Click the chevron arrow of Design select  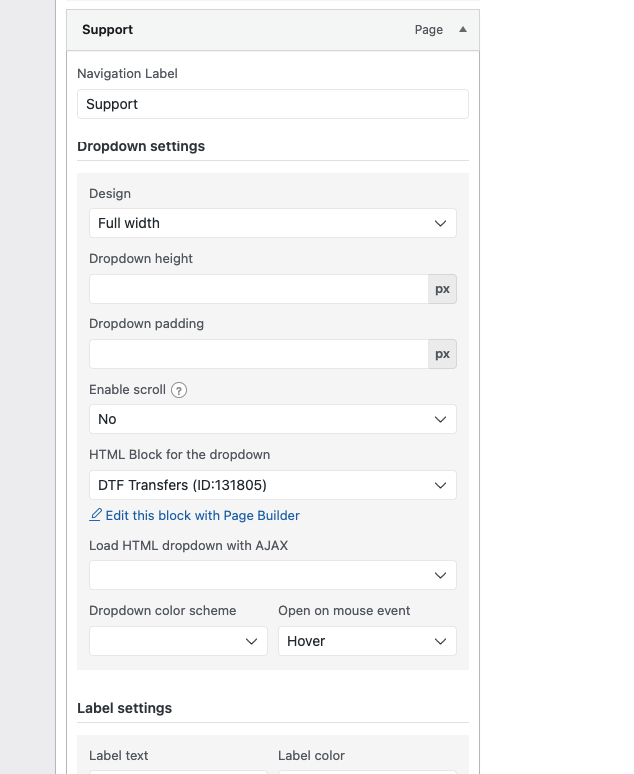(x=440, y=224)
